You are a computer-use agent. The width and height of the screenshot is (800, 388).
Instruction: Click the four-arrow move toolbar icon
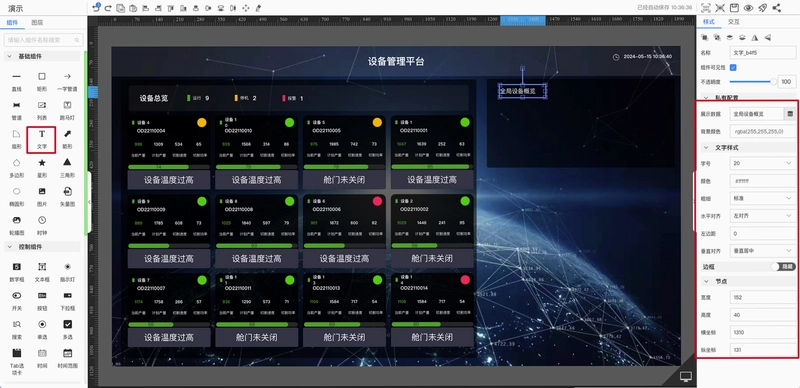click(x=246, y=8)
